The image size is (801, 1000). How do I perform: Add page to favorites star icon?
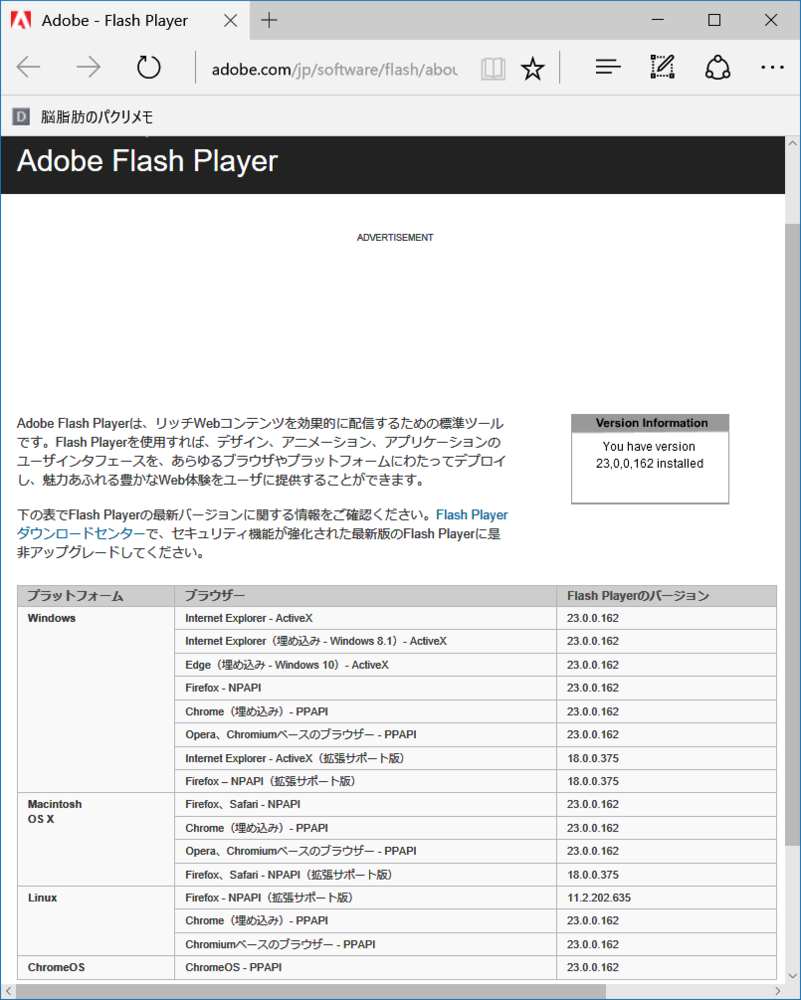pos(533,68)
